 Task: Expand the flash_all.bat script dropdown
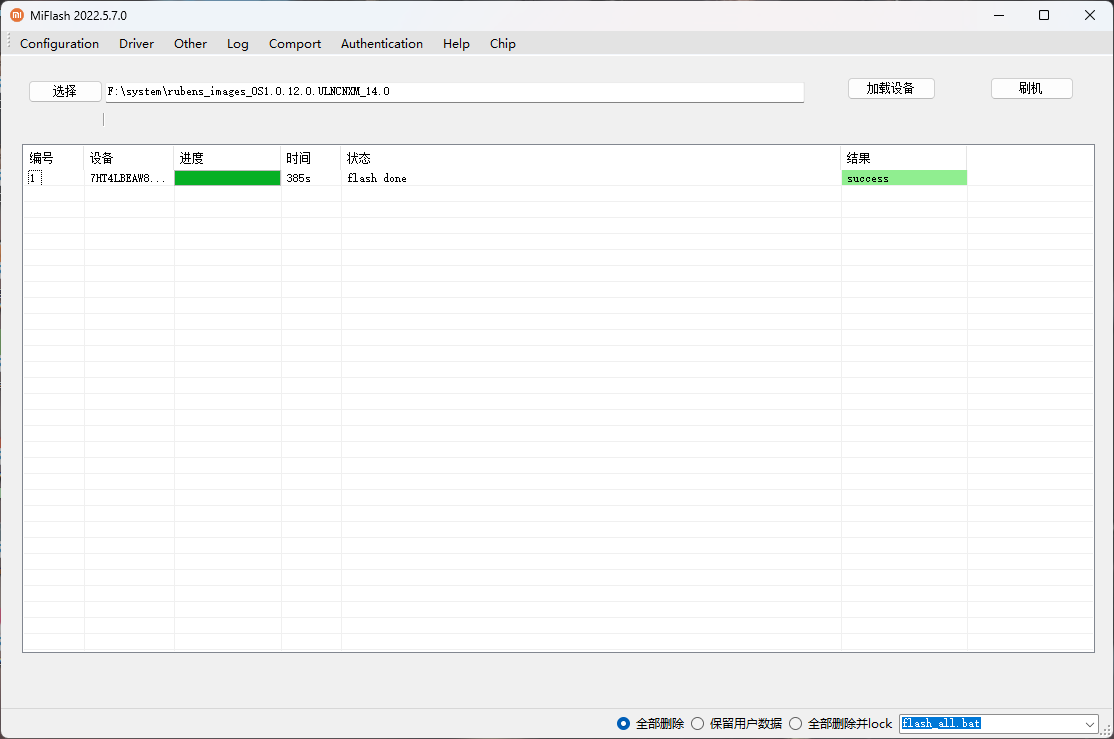(x=1090, y=724)
